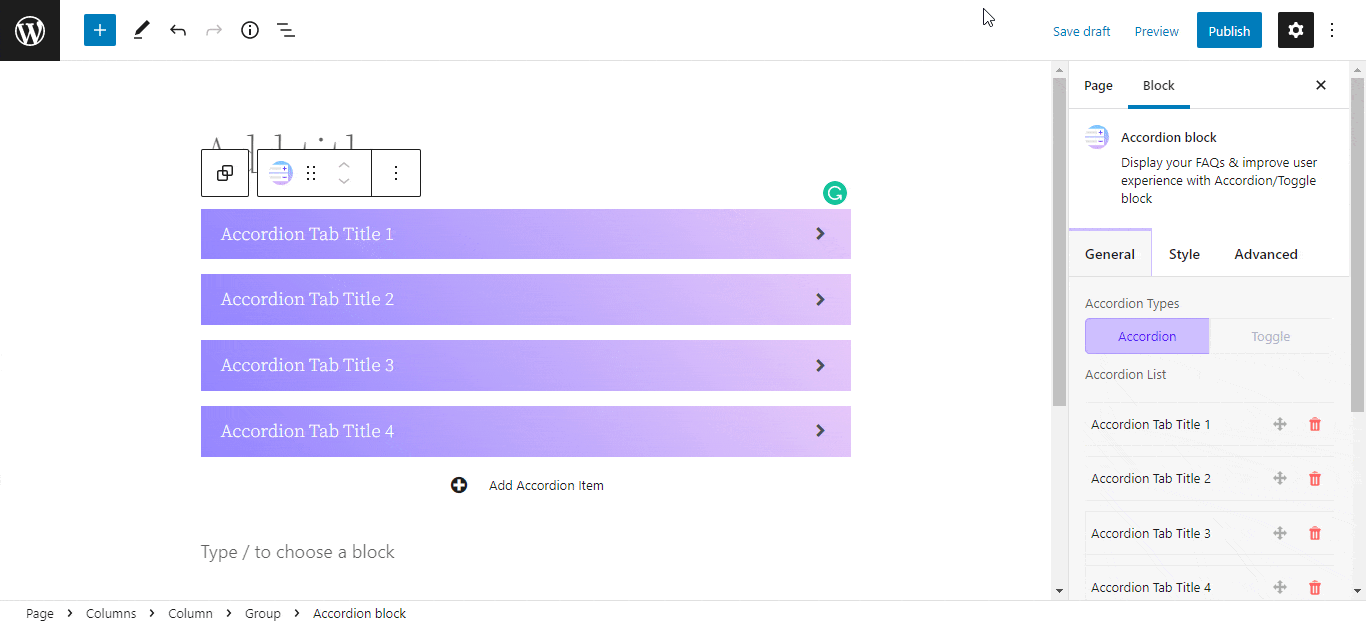Open the List View icon
Image resolution: width=1366 pixels, height=625 pixels.
(286, 30)
